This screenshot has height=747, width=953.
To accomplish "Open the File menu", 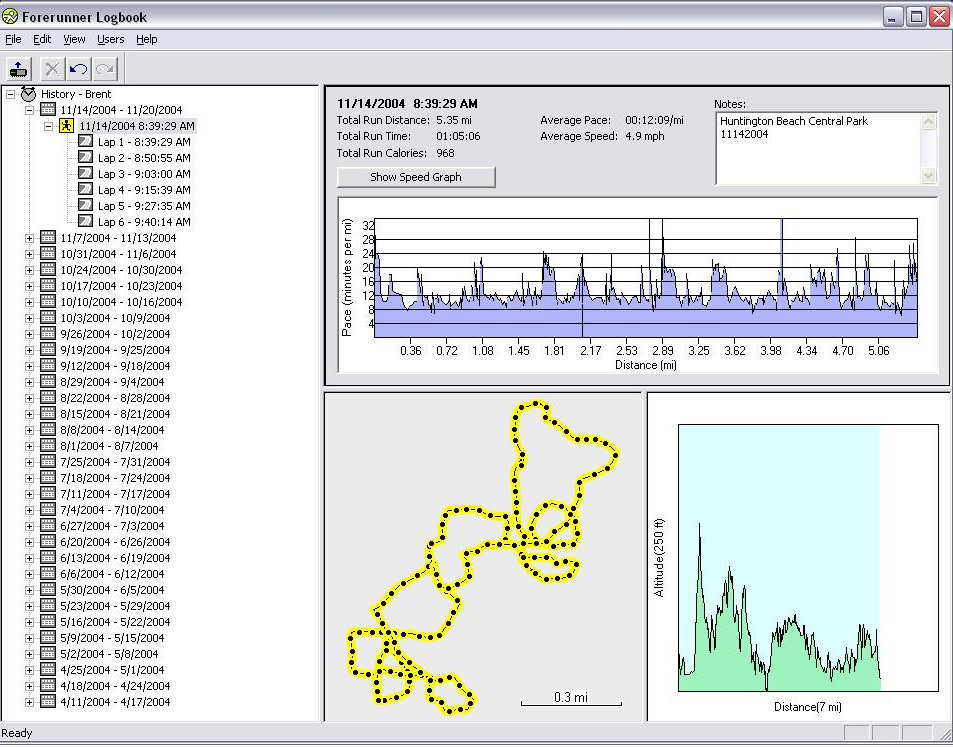I will (x=13, y=39).
